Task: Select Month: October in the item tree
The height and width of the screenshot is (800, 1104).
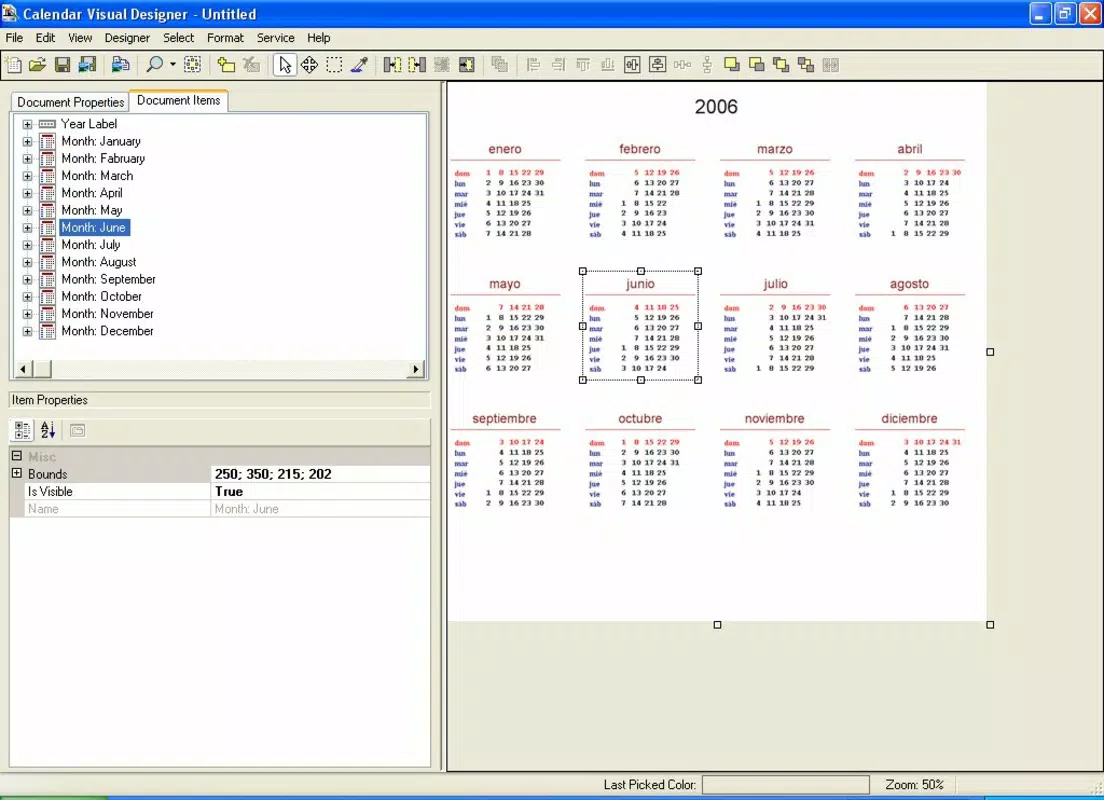Action: coord(101,296)
